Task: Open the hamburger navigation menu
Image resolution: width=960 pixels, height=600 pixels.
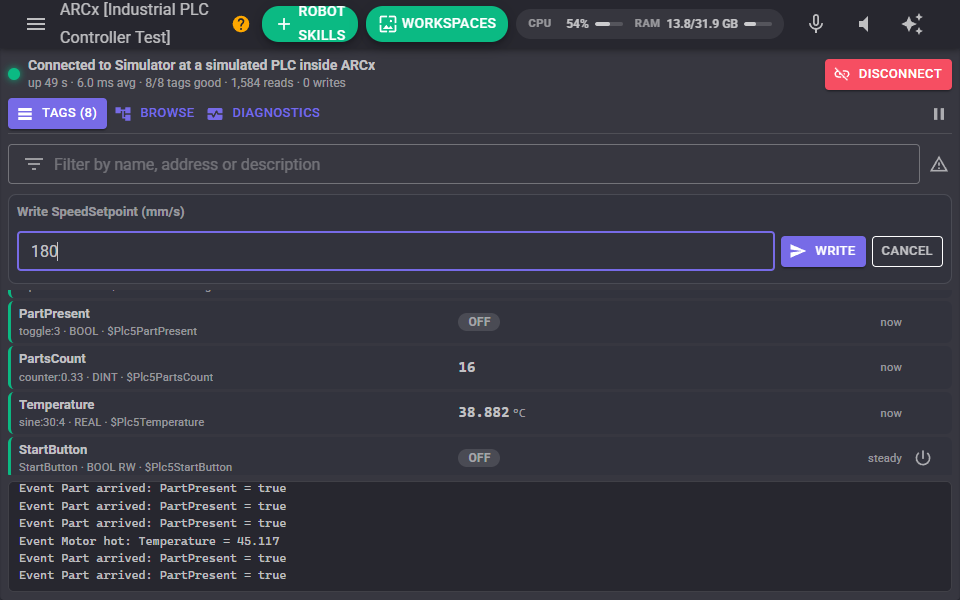Action: [36, 24]
